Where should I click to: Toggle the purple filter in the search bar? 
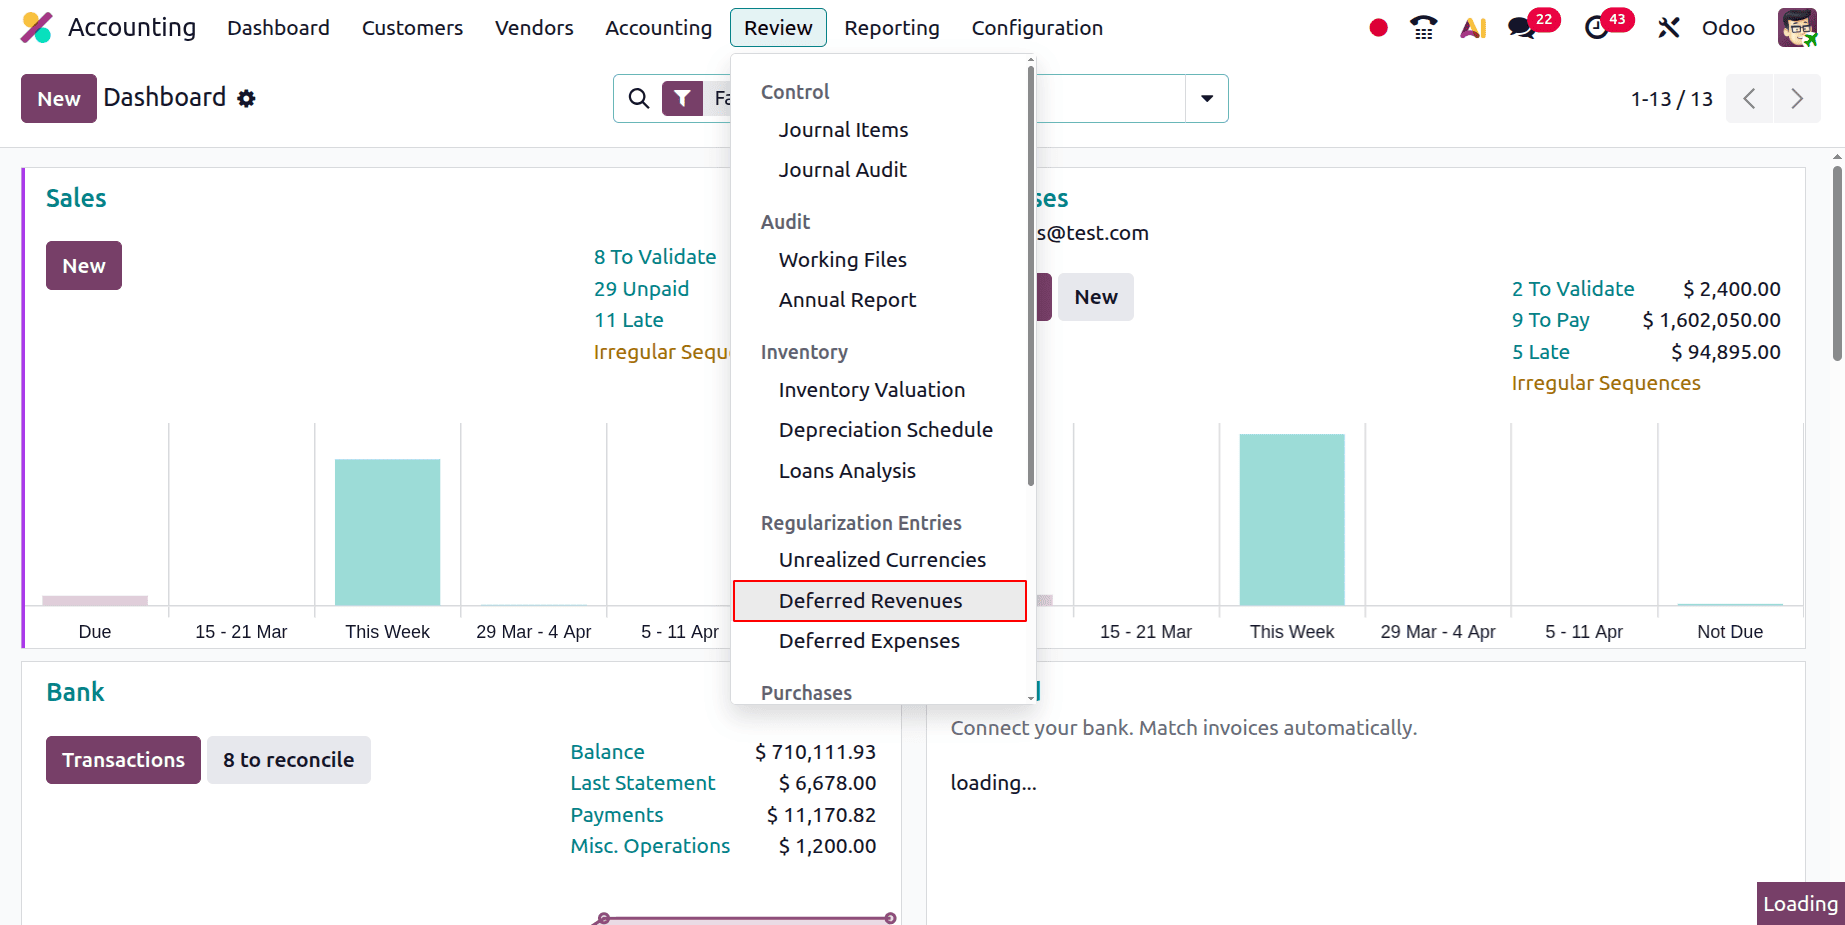(683, 98)
